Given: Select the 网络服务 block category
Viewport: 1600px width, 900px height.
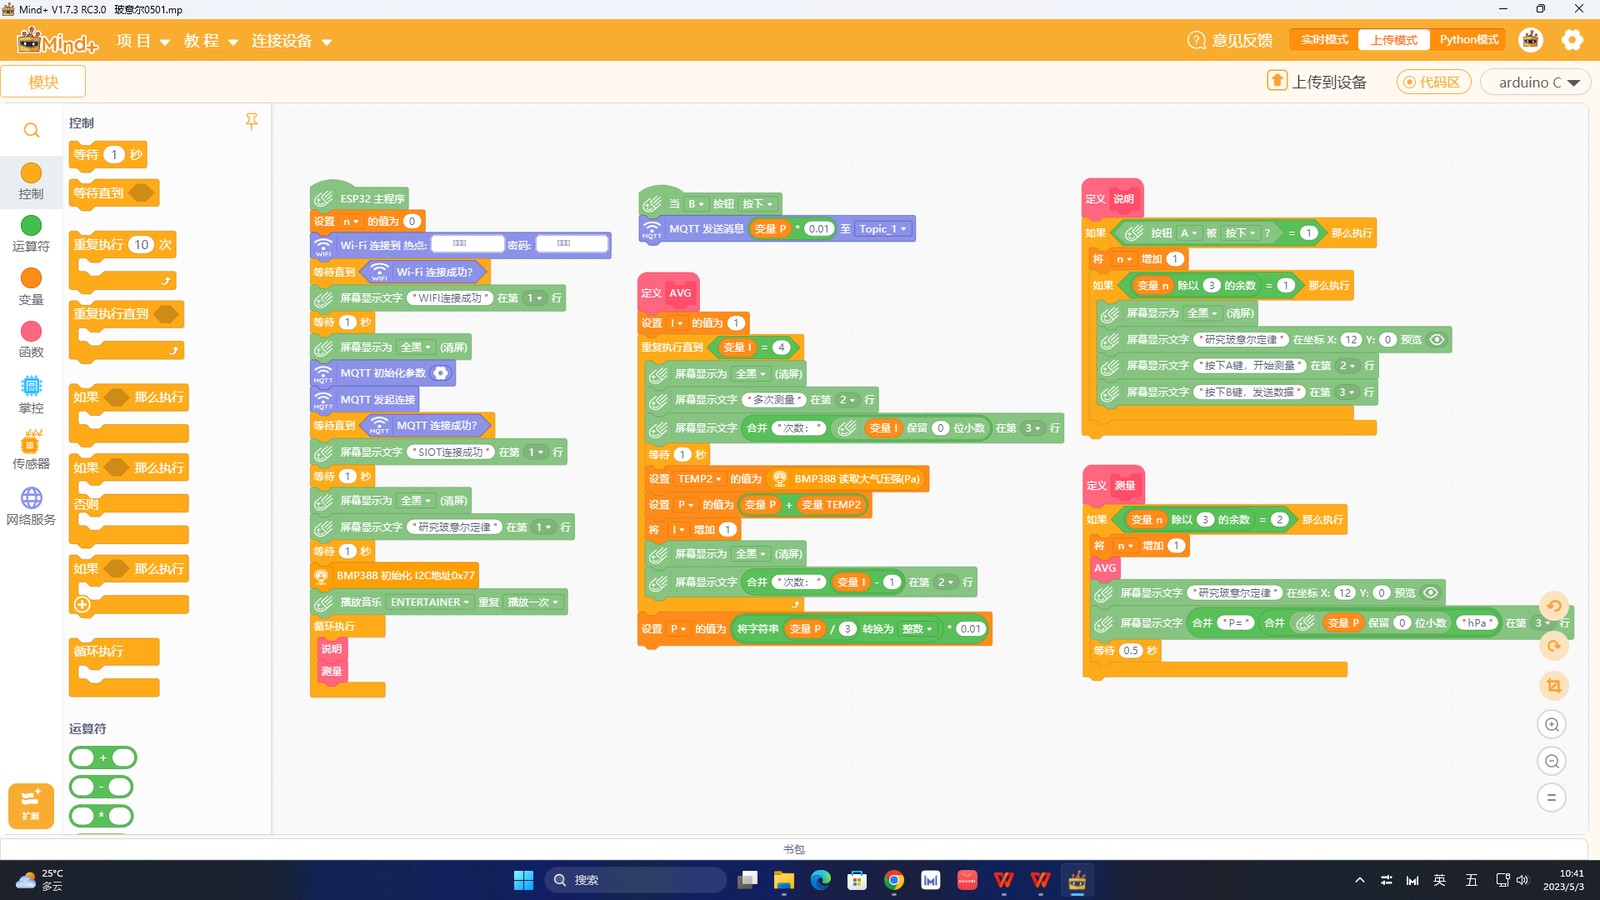Looking at the screenshot, I should (x=31, y=506).
